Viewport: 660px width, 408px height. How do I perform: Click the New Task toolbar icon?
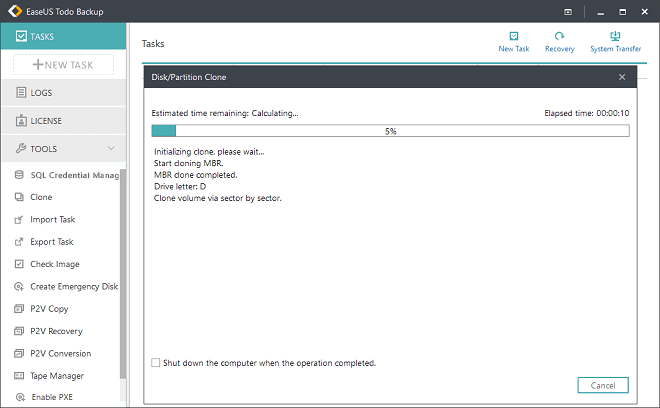click(x=513, y=40)
